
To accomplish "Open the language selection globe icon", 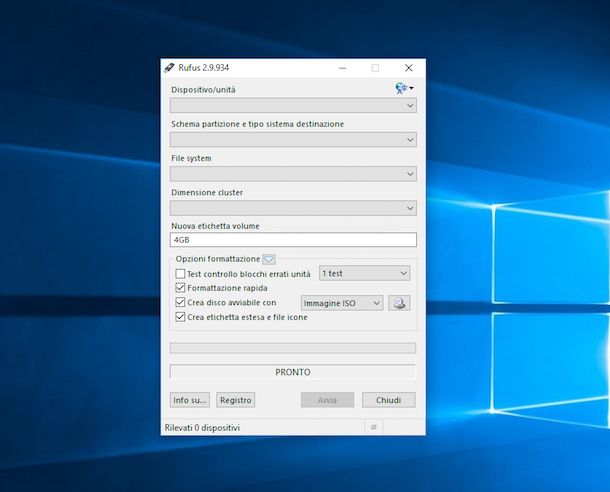I will pyautogui.click(x=404, y=89).
